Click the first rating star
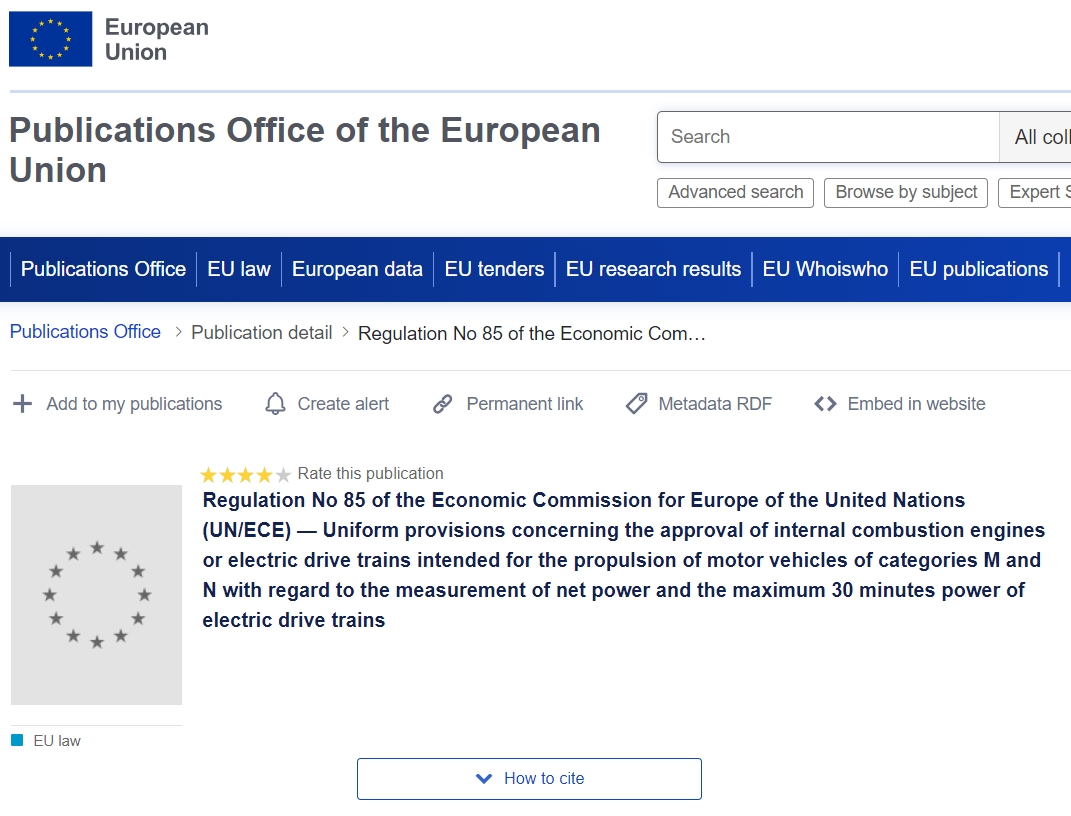 tap(209, 475)
